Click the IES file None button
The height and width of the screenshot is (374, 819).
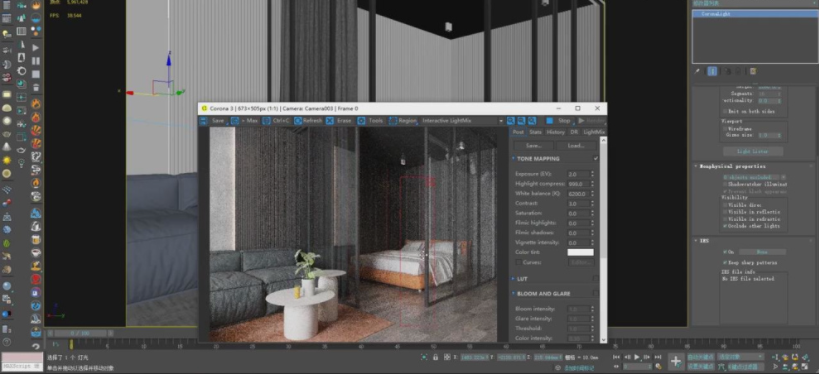pyautogui.click(x=762, y=252)
